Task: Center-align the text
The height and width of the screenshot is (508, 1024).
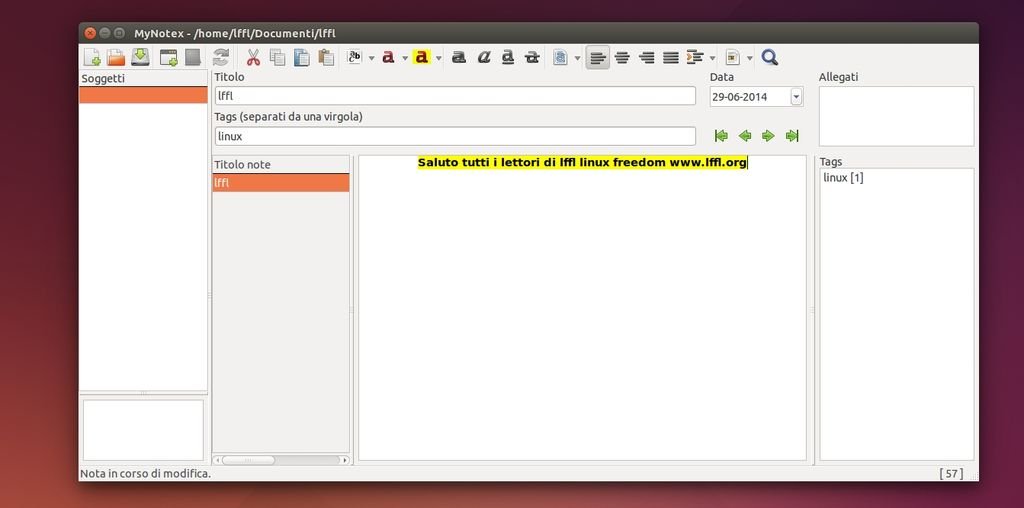Action: [x=622, y=58]
